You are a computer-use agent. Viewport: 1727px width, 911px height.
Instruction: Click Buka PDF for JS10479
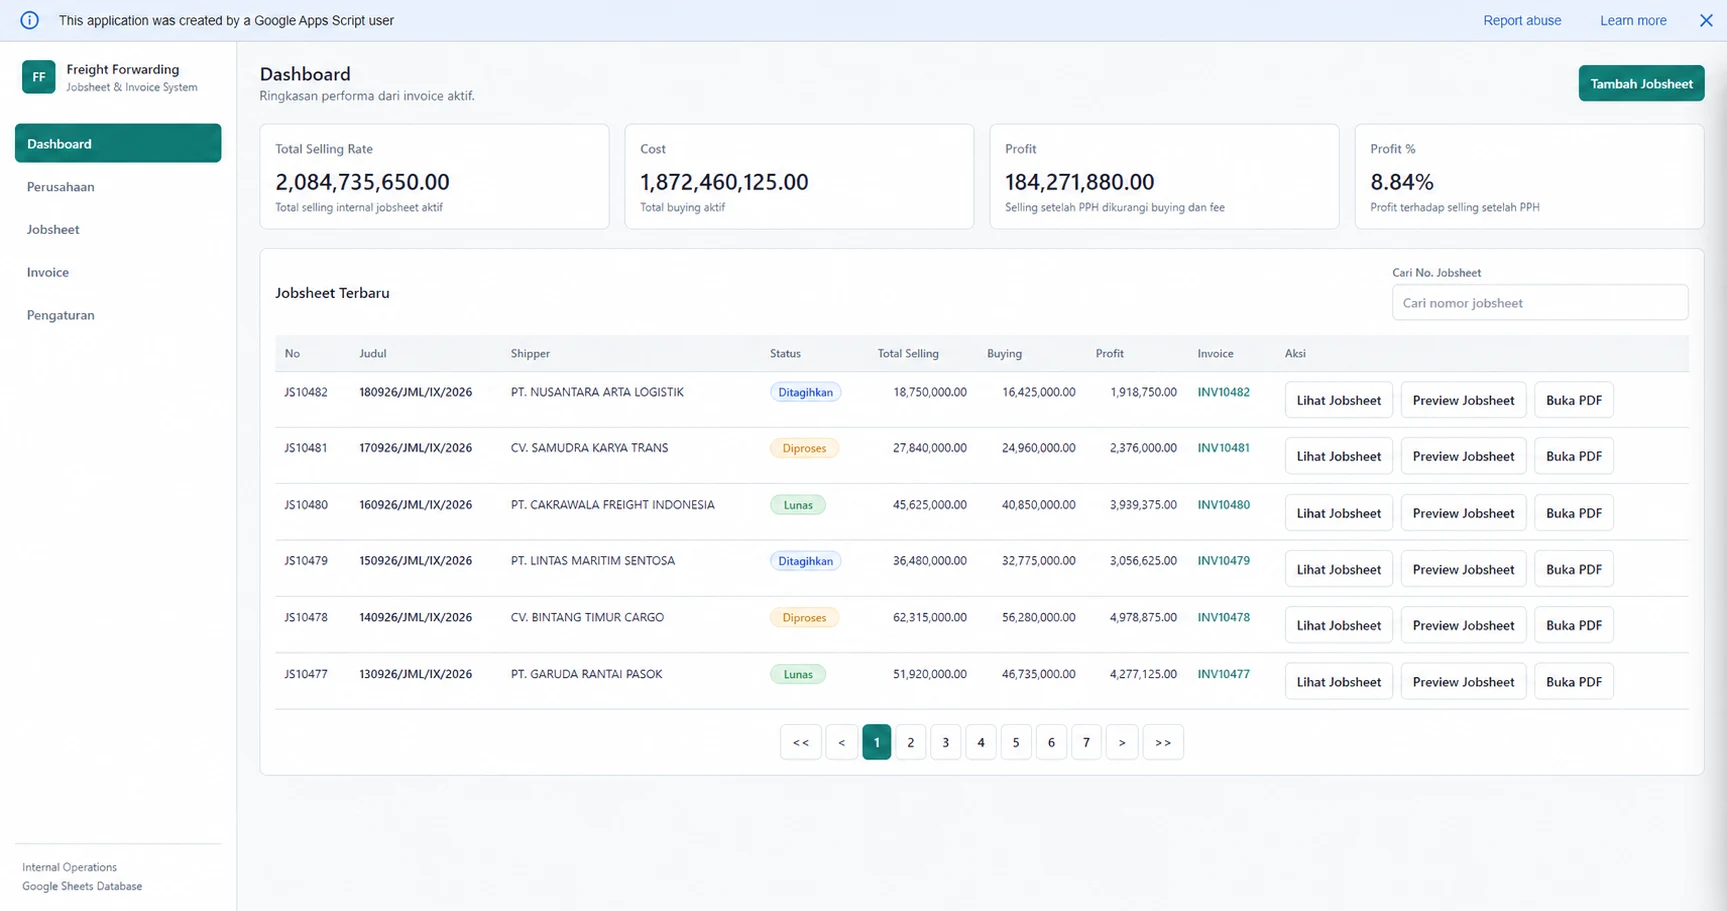[x=1573, y=569]
